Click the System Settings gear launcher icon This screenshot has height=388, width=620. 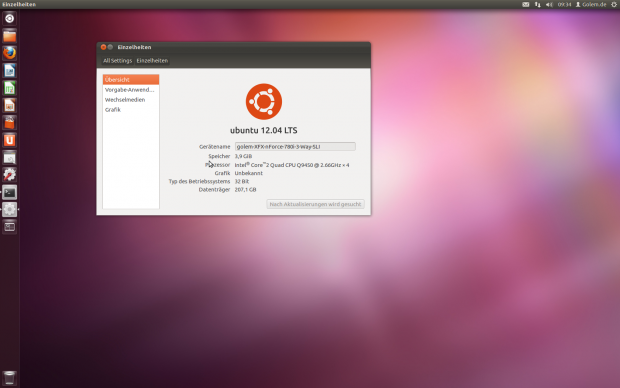click(9, 210)
